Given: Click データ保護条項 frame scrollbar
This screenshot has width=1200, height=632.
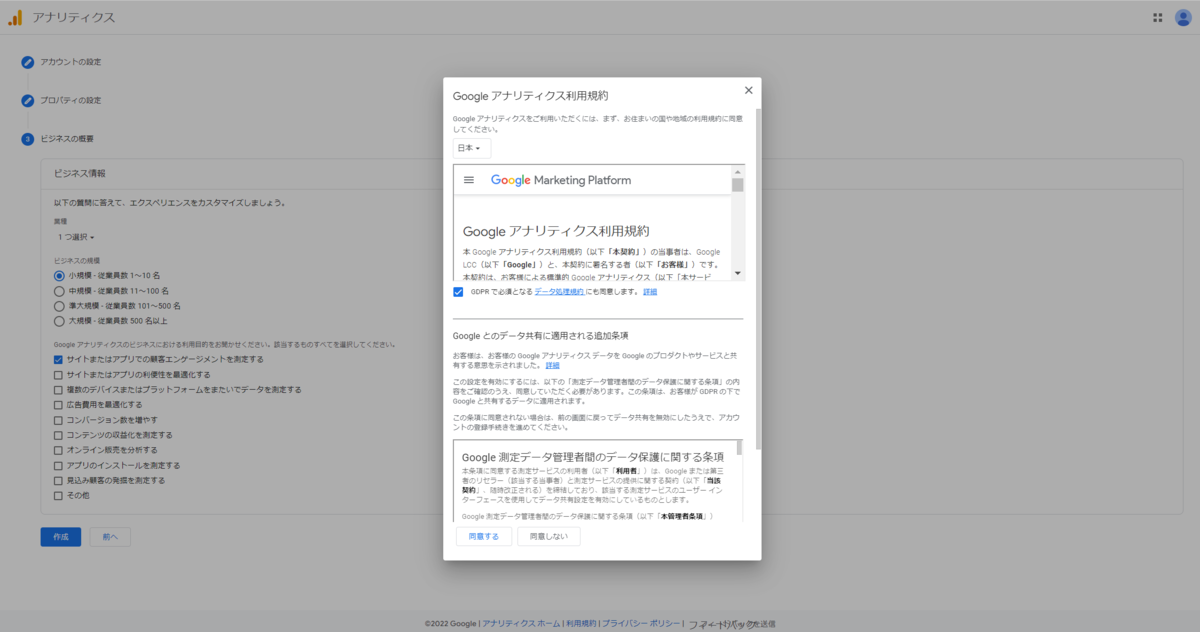Looking at the screenshot, I should [740, 448].
